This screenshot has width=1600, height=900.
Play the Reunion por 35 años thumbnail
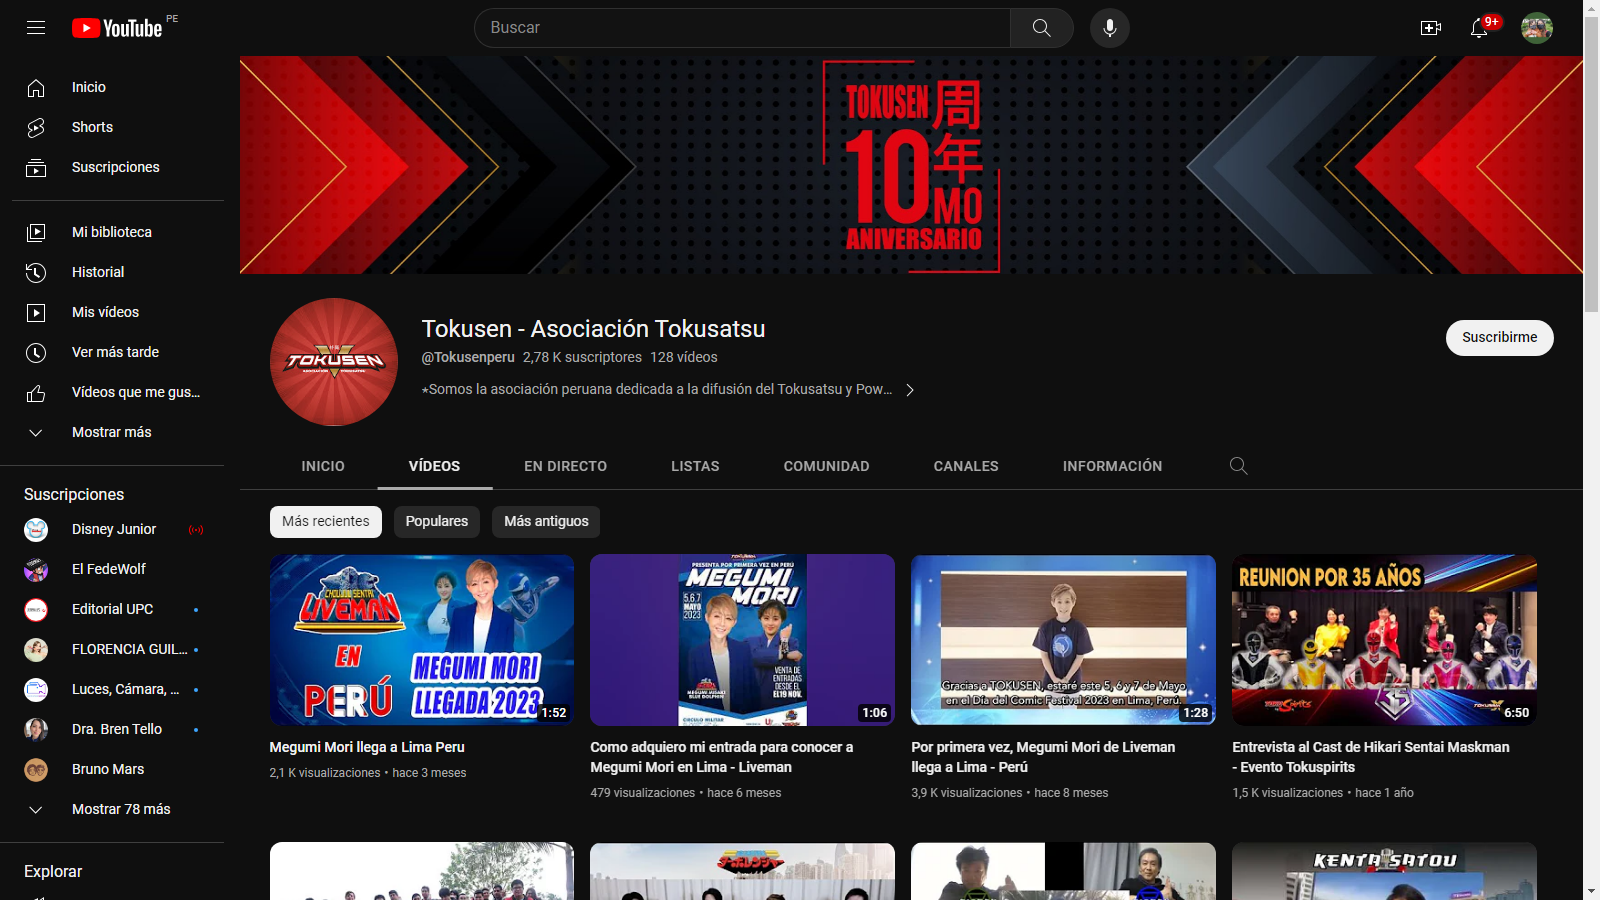(x=1384, y=640)
